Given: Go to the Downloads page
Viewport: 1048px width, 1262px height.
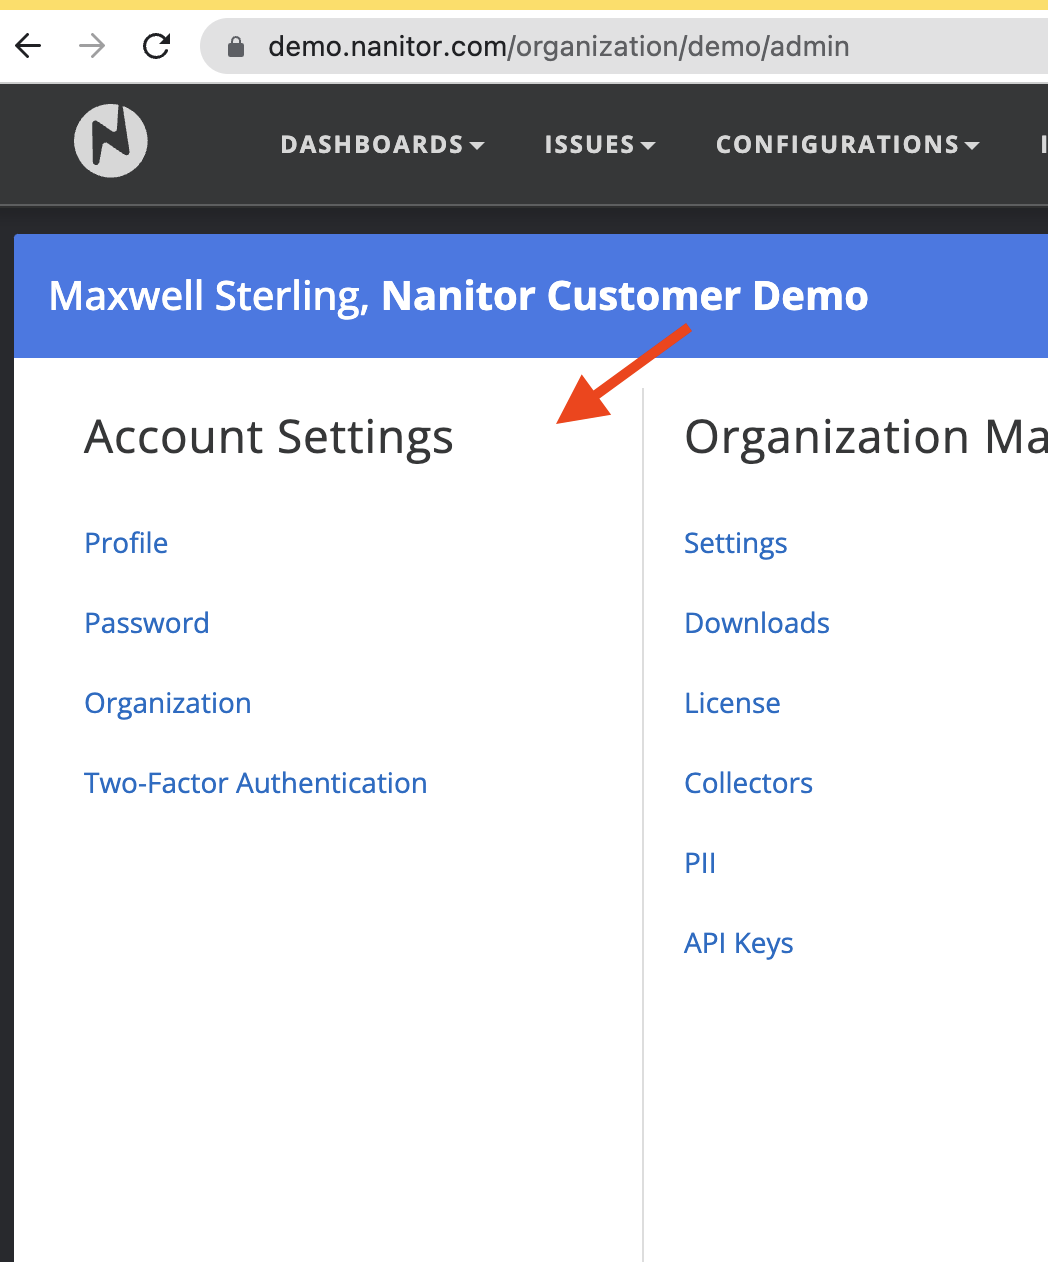Looking at the screenshot, I should tap(756, 623).
